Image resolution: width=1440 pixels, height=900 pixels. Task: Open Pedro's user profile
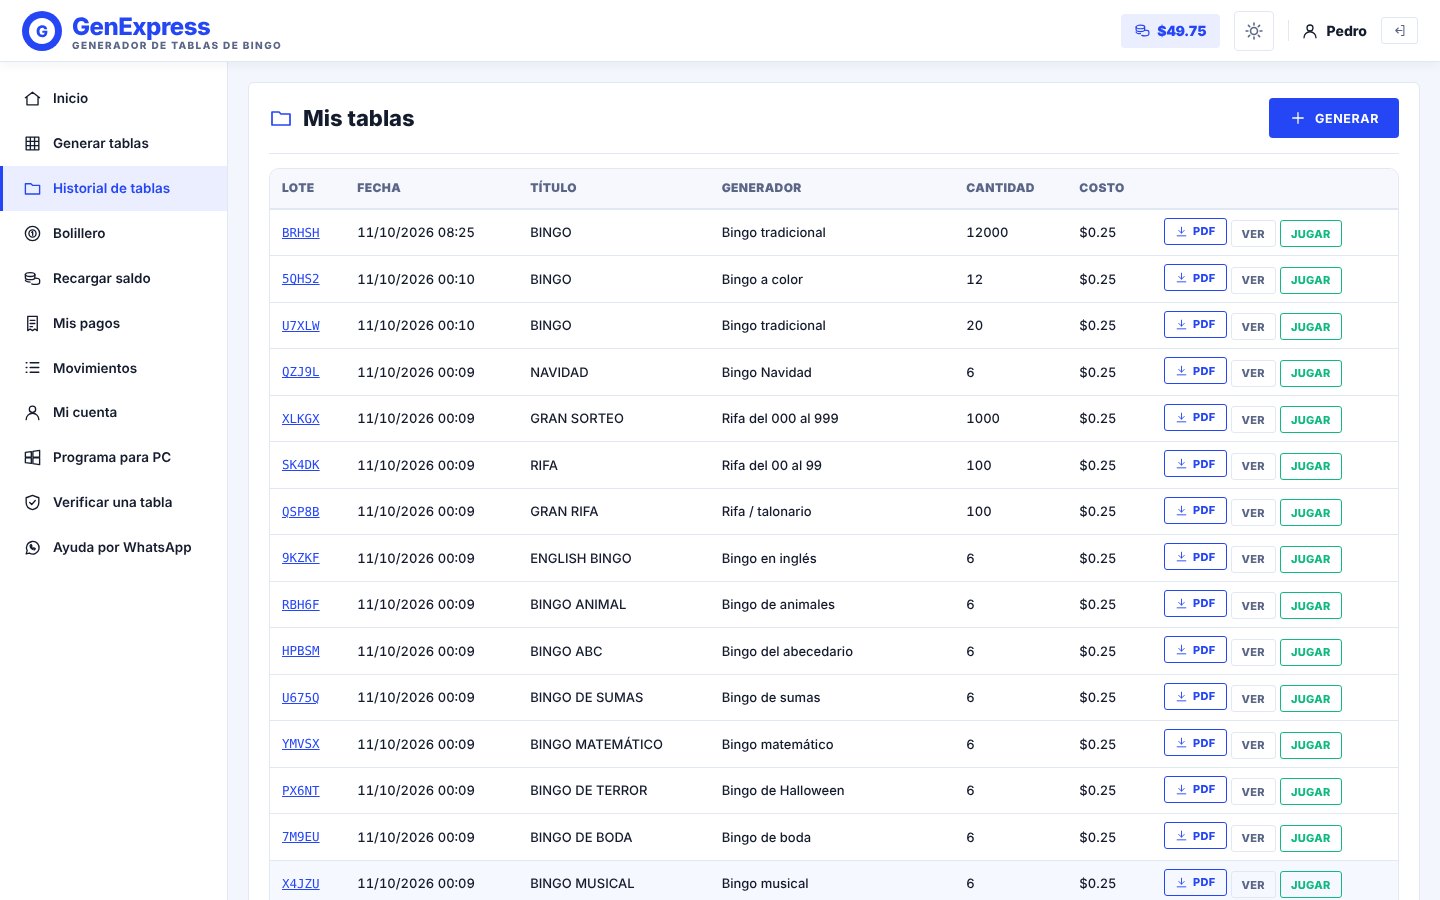coord(1334,31)
